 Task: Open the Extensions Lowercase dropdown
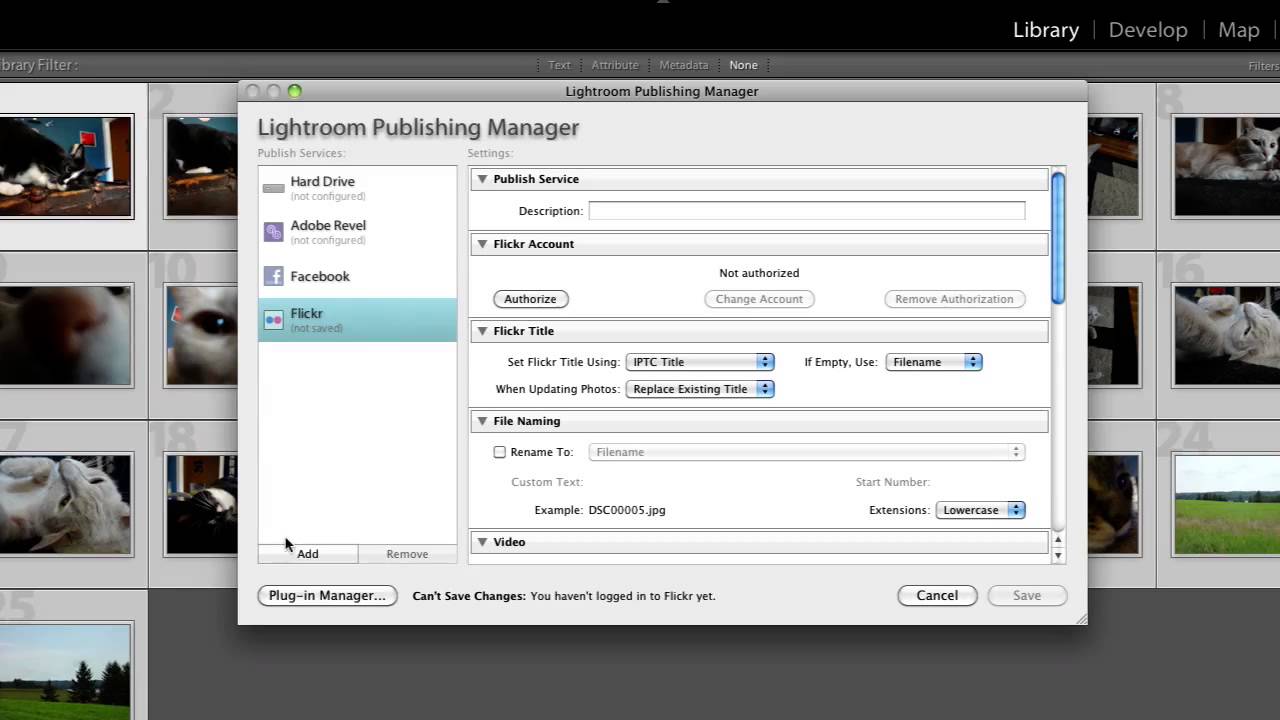(980, 510)
